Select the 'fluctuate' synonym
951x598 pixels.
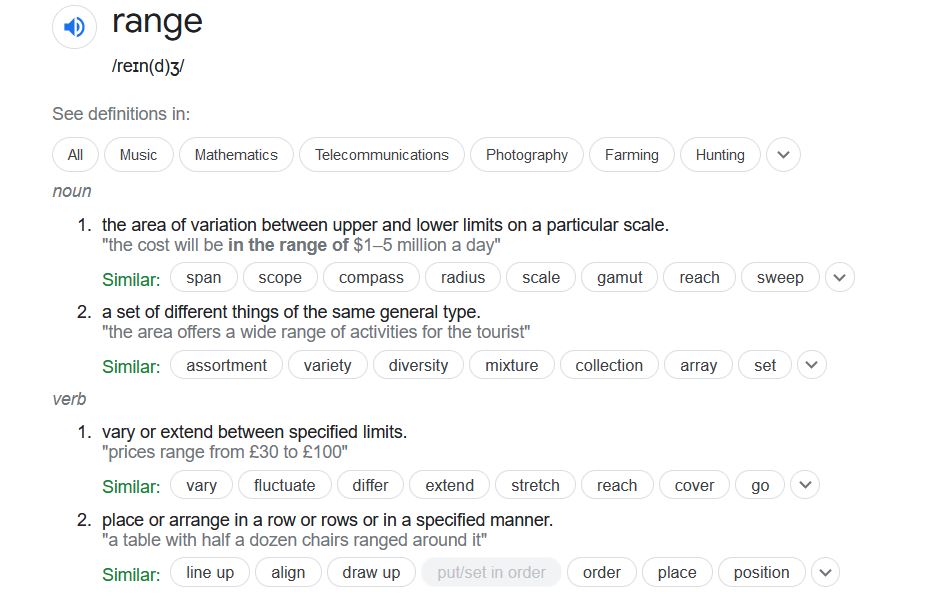285,486
